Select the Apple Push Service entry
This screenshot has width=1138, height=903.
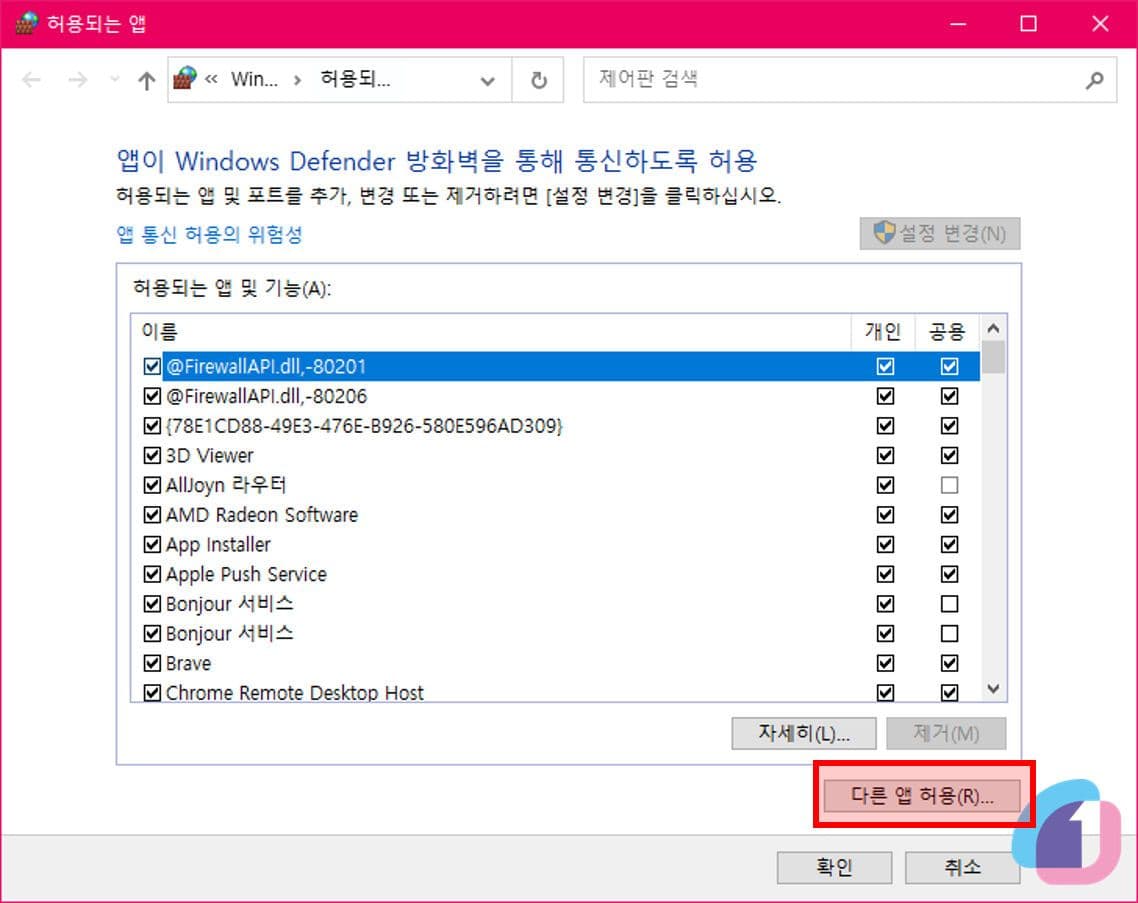tap(246, 574)
